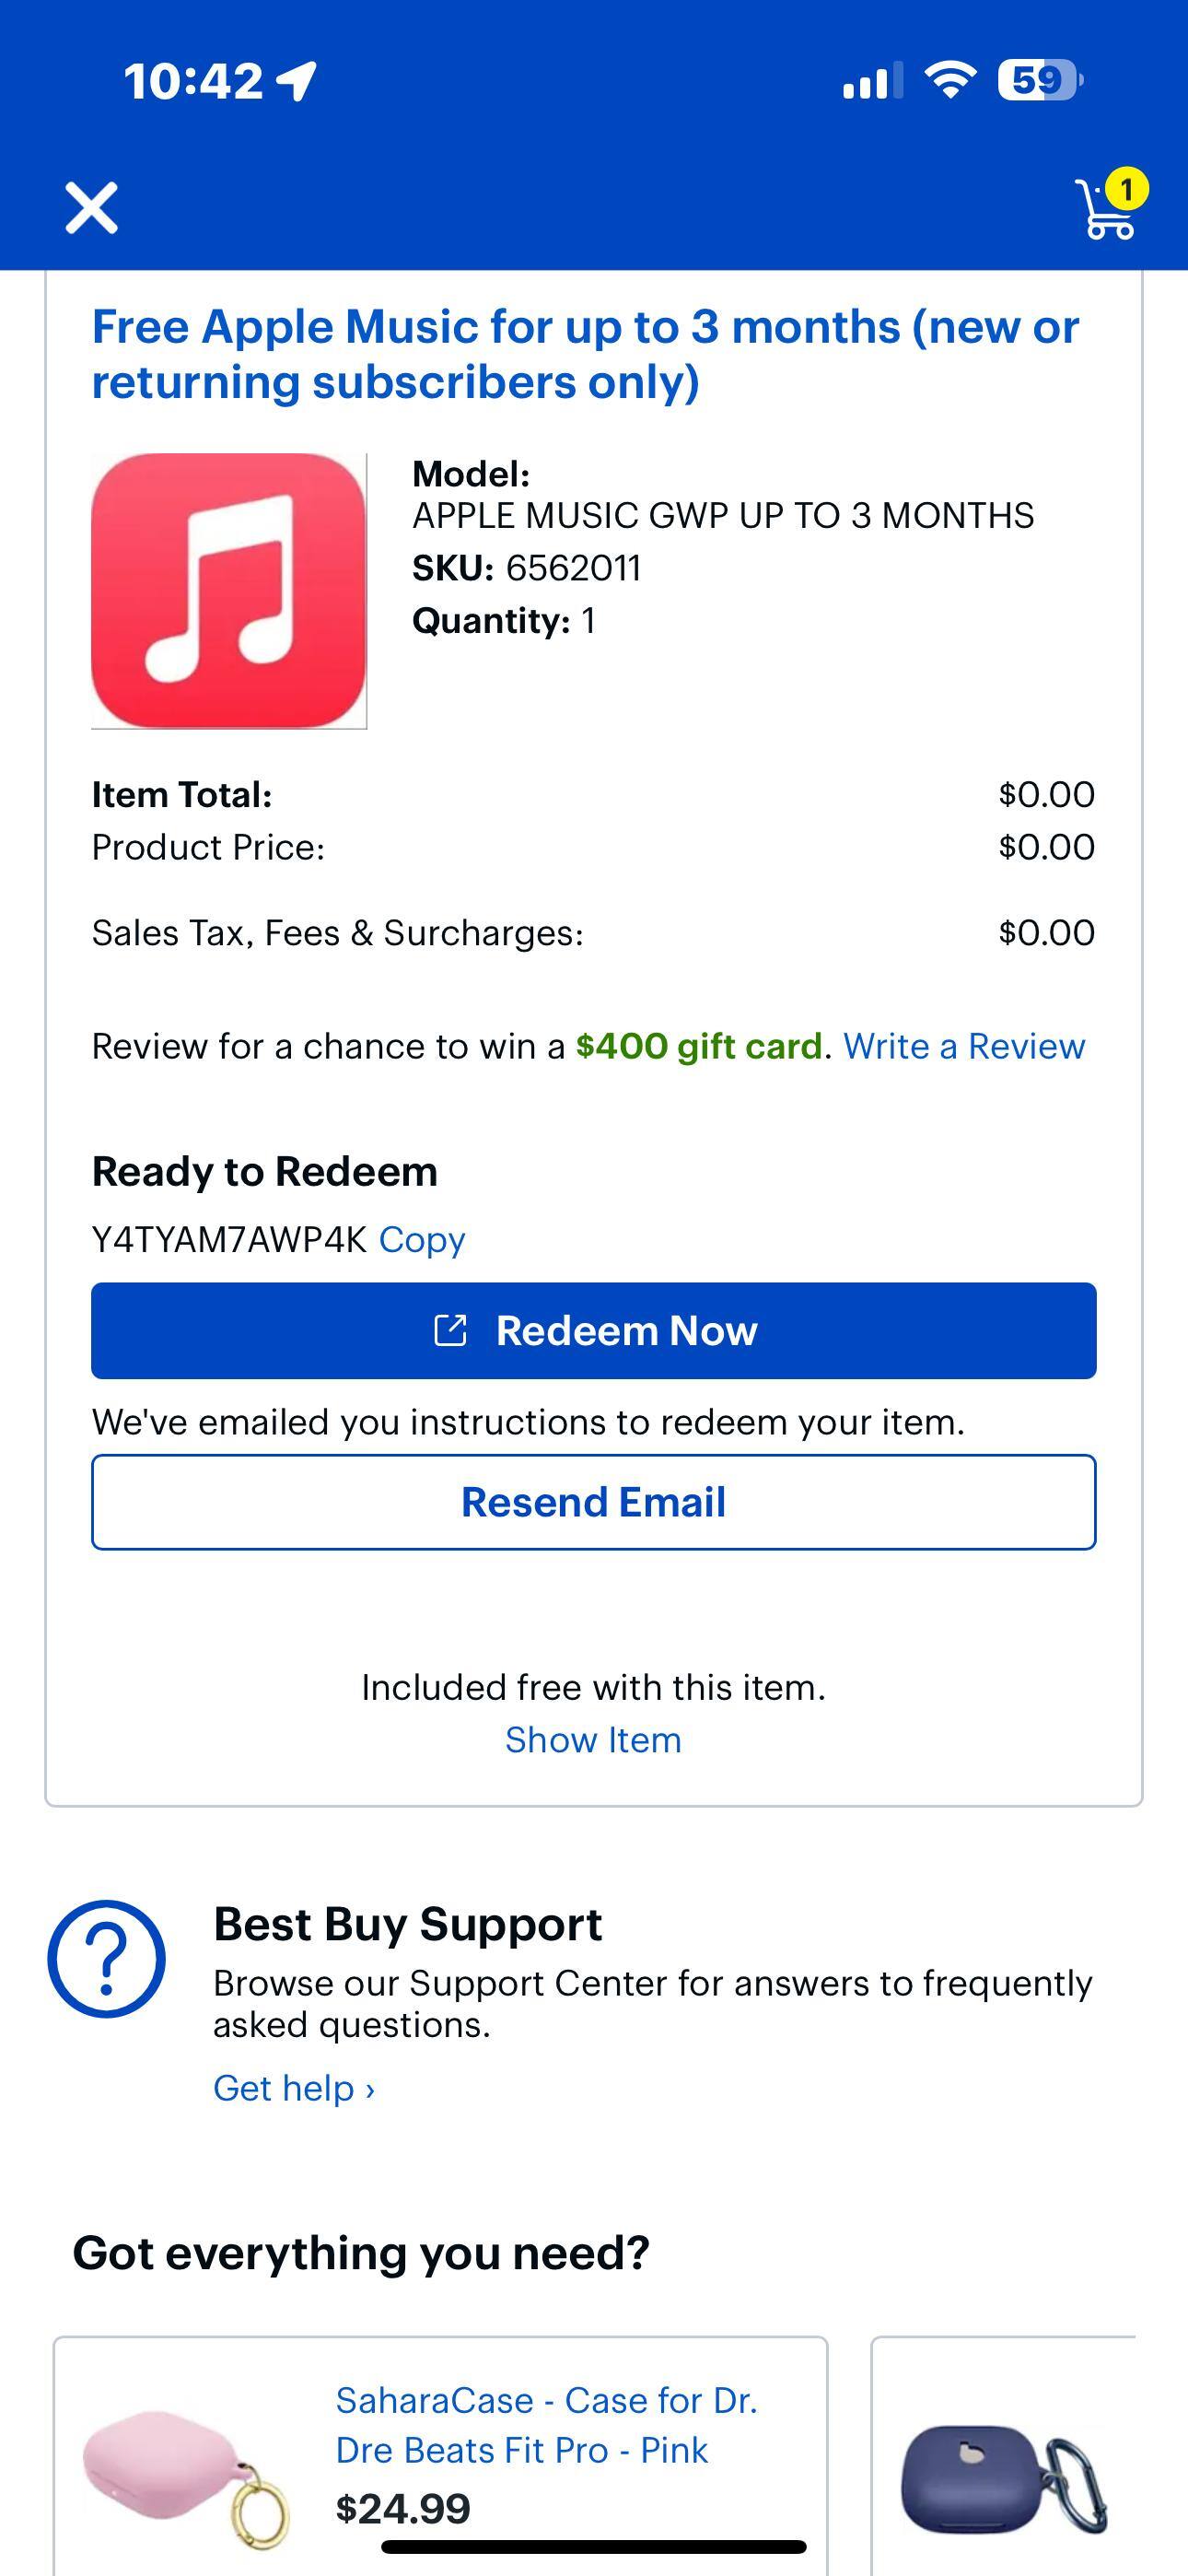
Task: Tap the cellular signal bars
Action: click(x=871, y=80)
